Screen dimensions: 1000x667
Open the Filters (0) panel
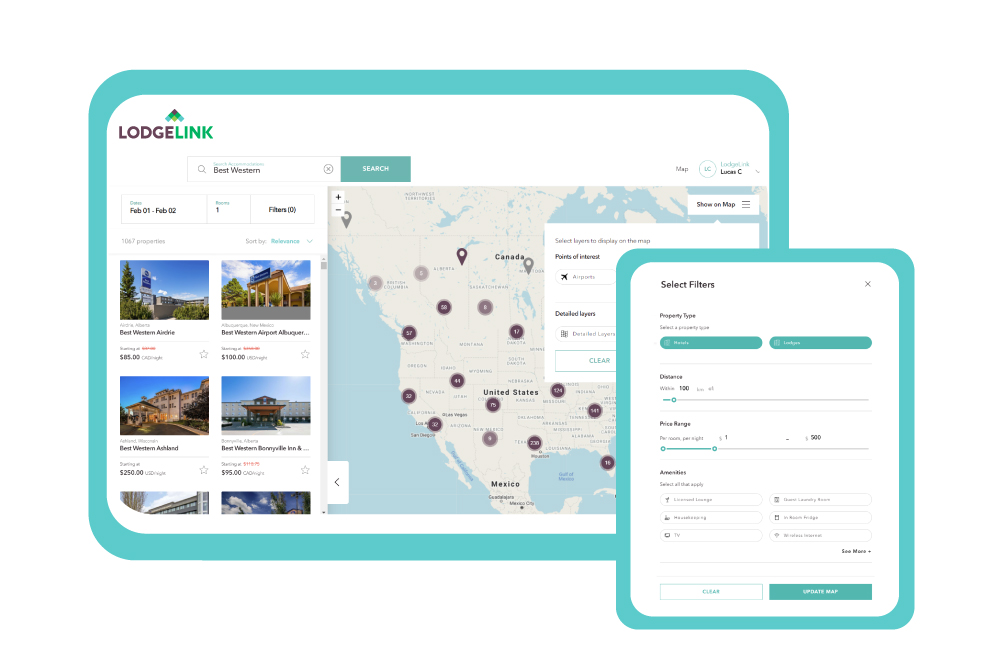pos(283,208)
